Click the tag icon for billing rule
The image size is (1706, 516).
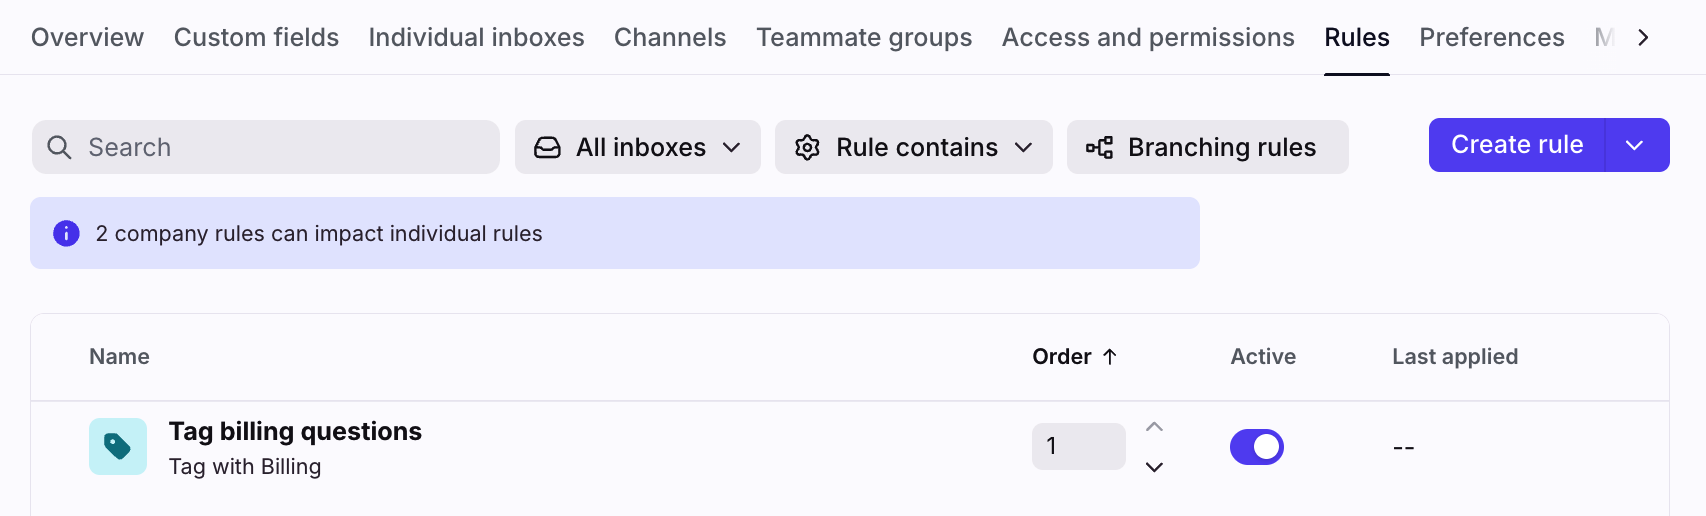point(118,446)
